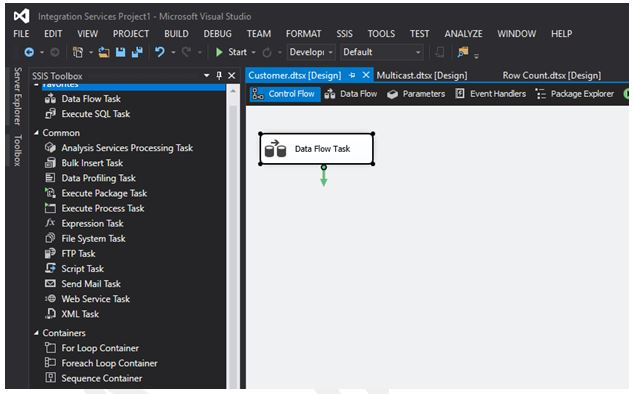This screenshot has width=634, height=394.
Task: Switch to Row Count.dtsx design tab
Action: pyautogui.click(x=552, y=75)
